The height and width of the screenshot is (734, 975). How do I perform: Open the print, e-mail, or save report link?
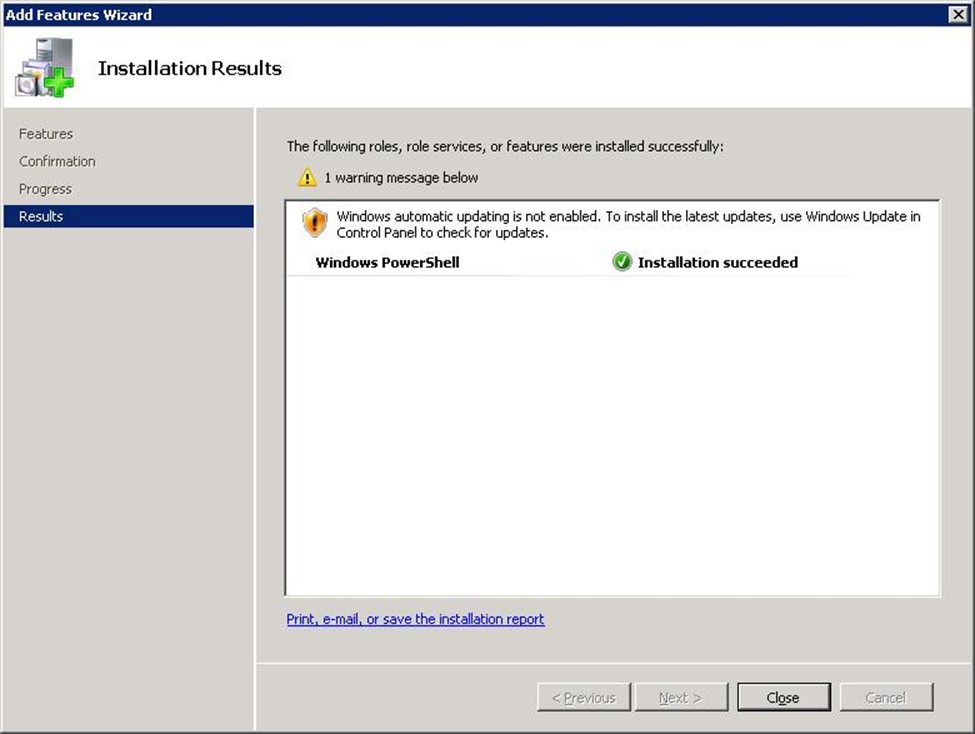click(415, 619)
